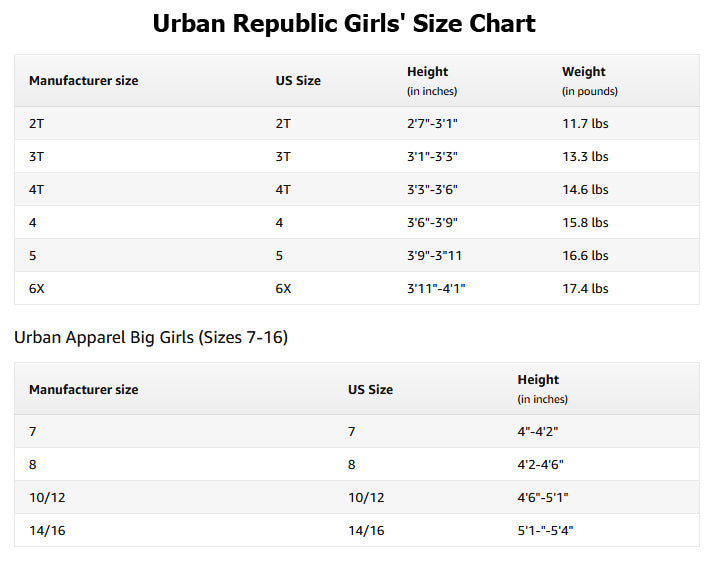Viewport: 714px width, 565px height.
Task: Click the Urban Republic Girls' Size Chart title
Action: pyautogui.click(x=344, y=24)
